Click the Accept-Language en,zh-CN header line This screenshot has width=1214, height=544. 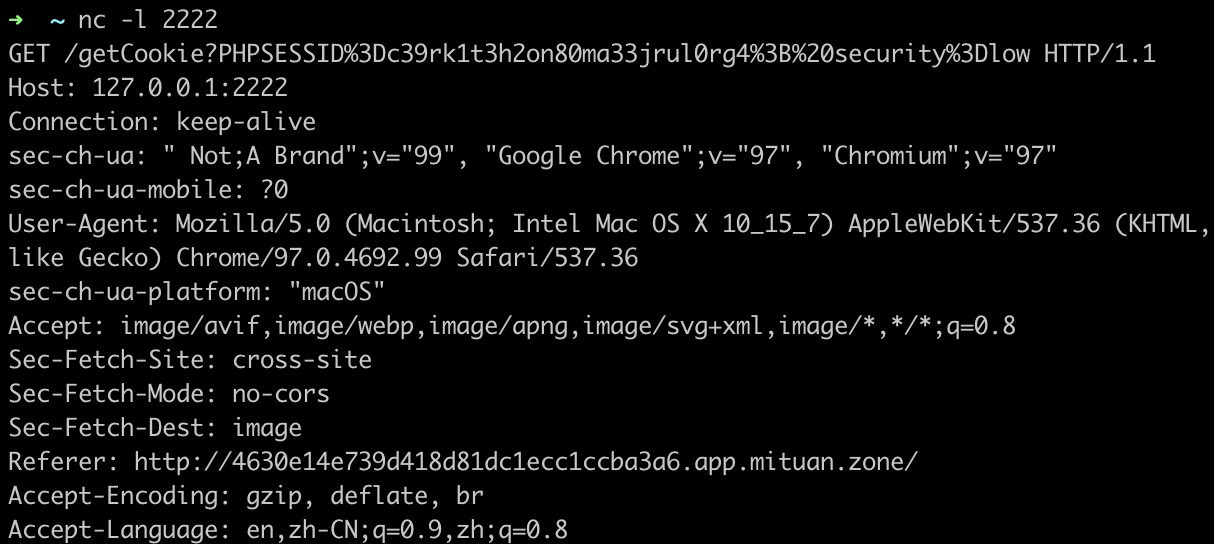click(288, 530)
